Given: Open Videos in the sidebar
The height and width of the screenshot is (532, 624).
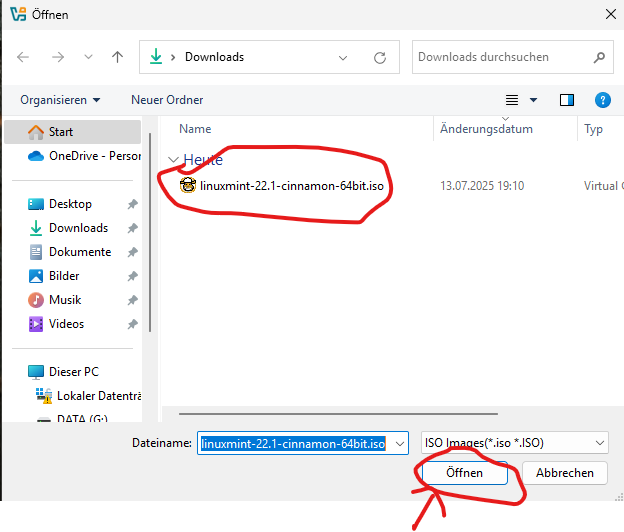Looking at the screenshot, I should (x=66, y=324).
